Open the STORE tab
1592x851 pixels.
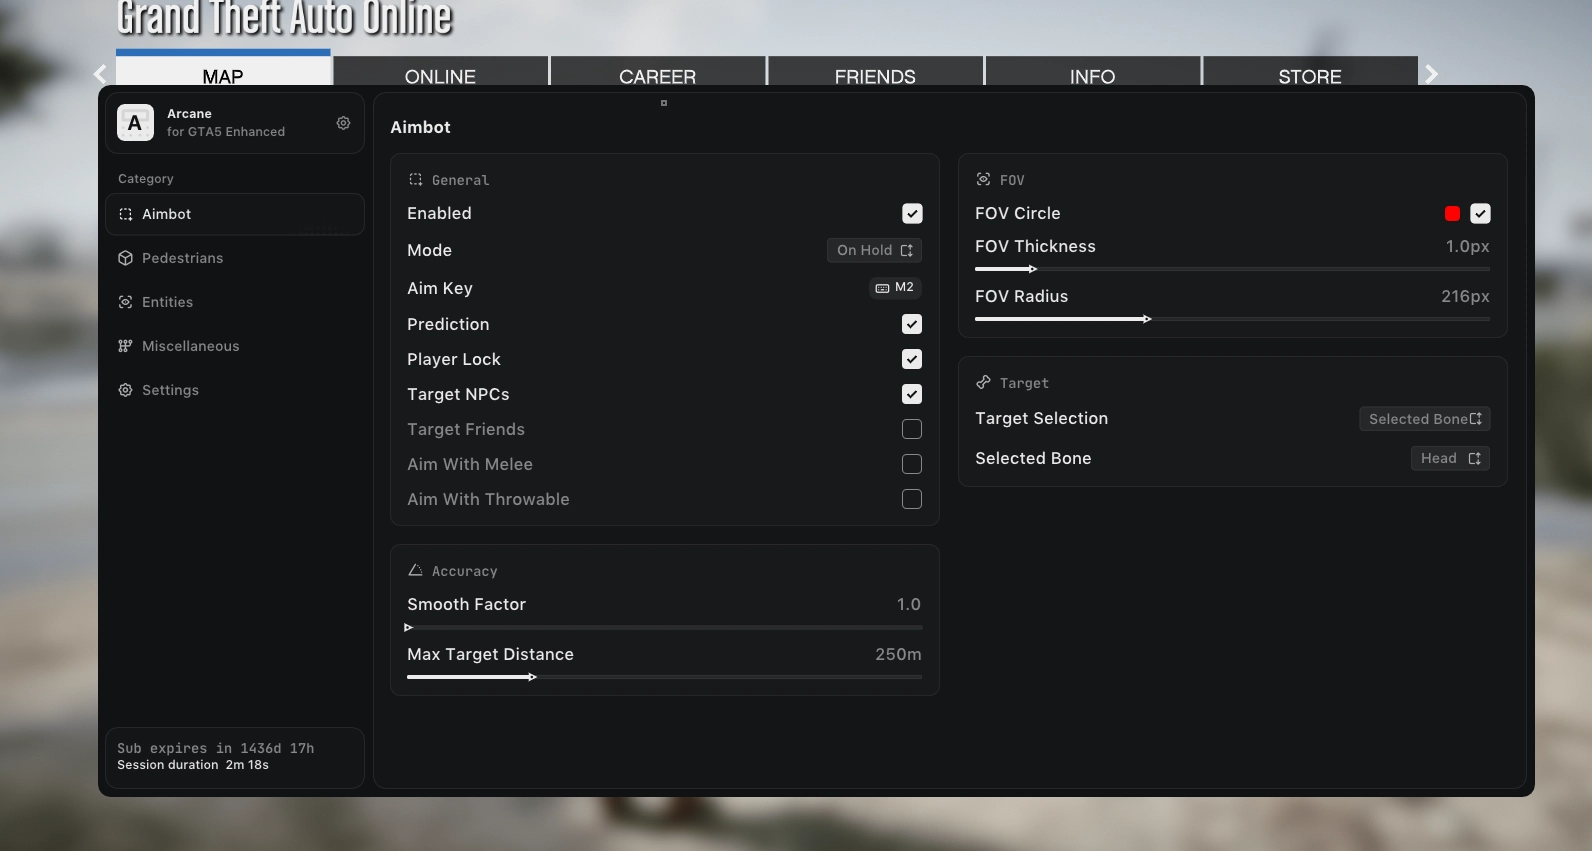1310,72
